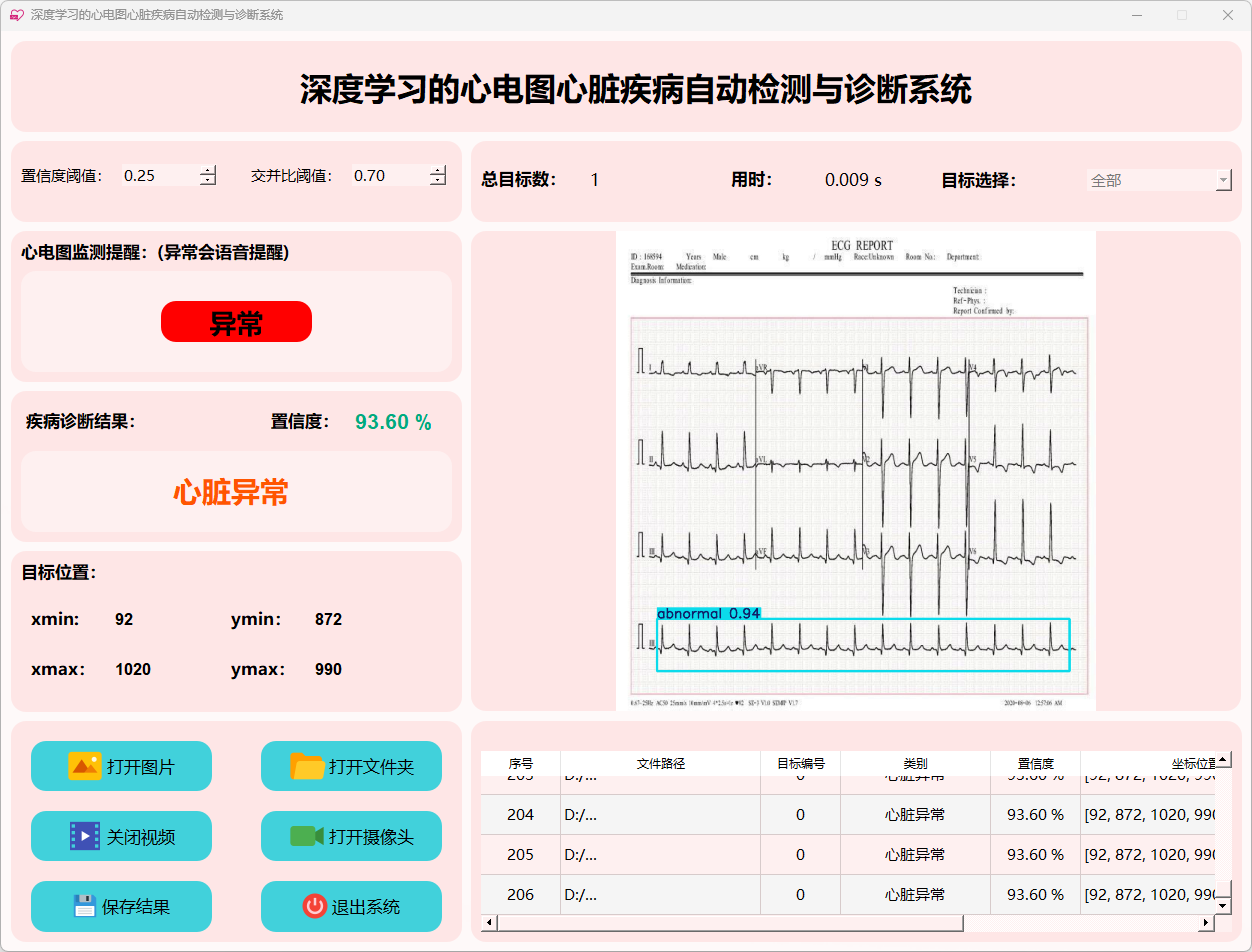Image resolution: width=1252 pixels, height=952 pixels.
Task: Click the folder icon on 打开文件夹
Action: 307,766
